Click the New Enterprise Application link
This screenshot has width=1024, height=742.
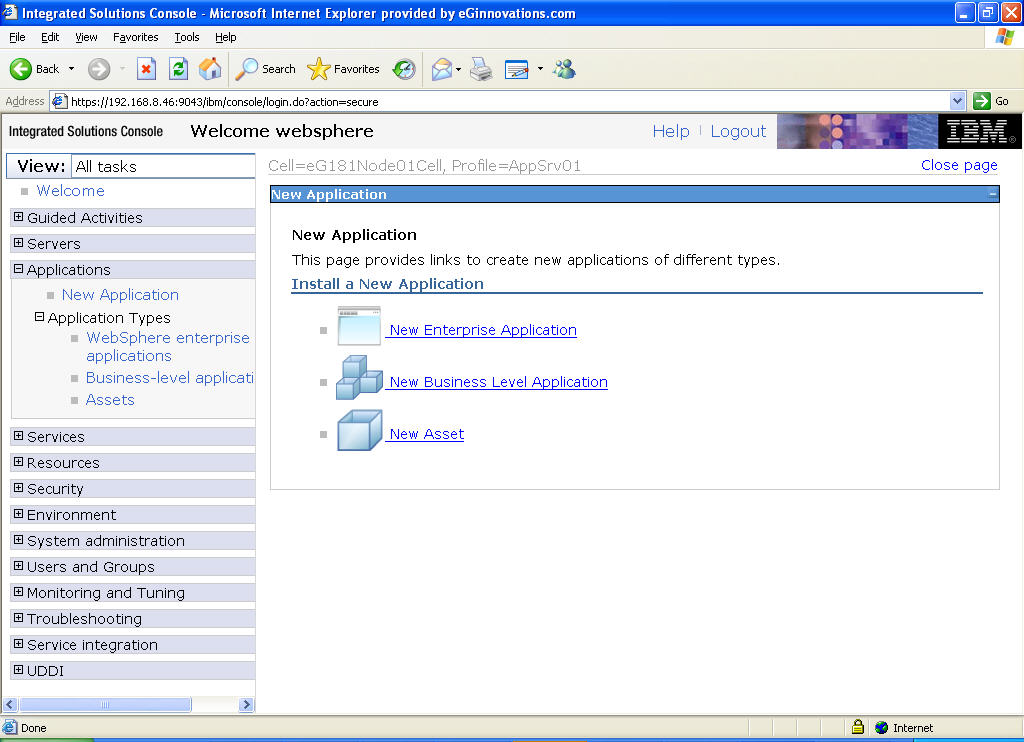483,330
